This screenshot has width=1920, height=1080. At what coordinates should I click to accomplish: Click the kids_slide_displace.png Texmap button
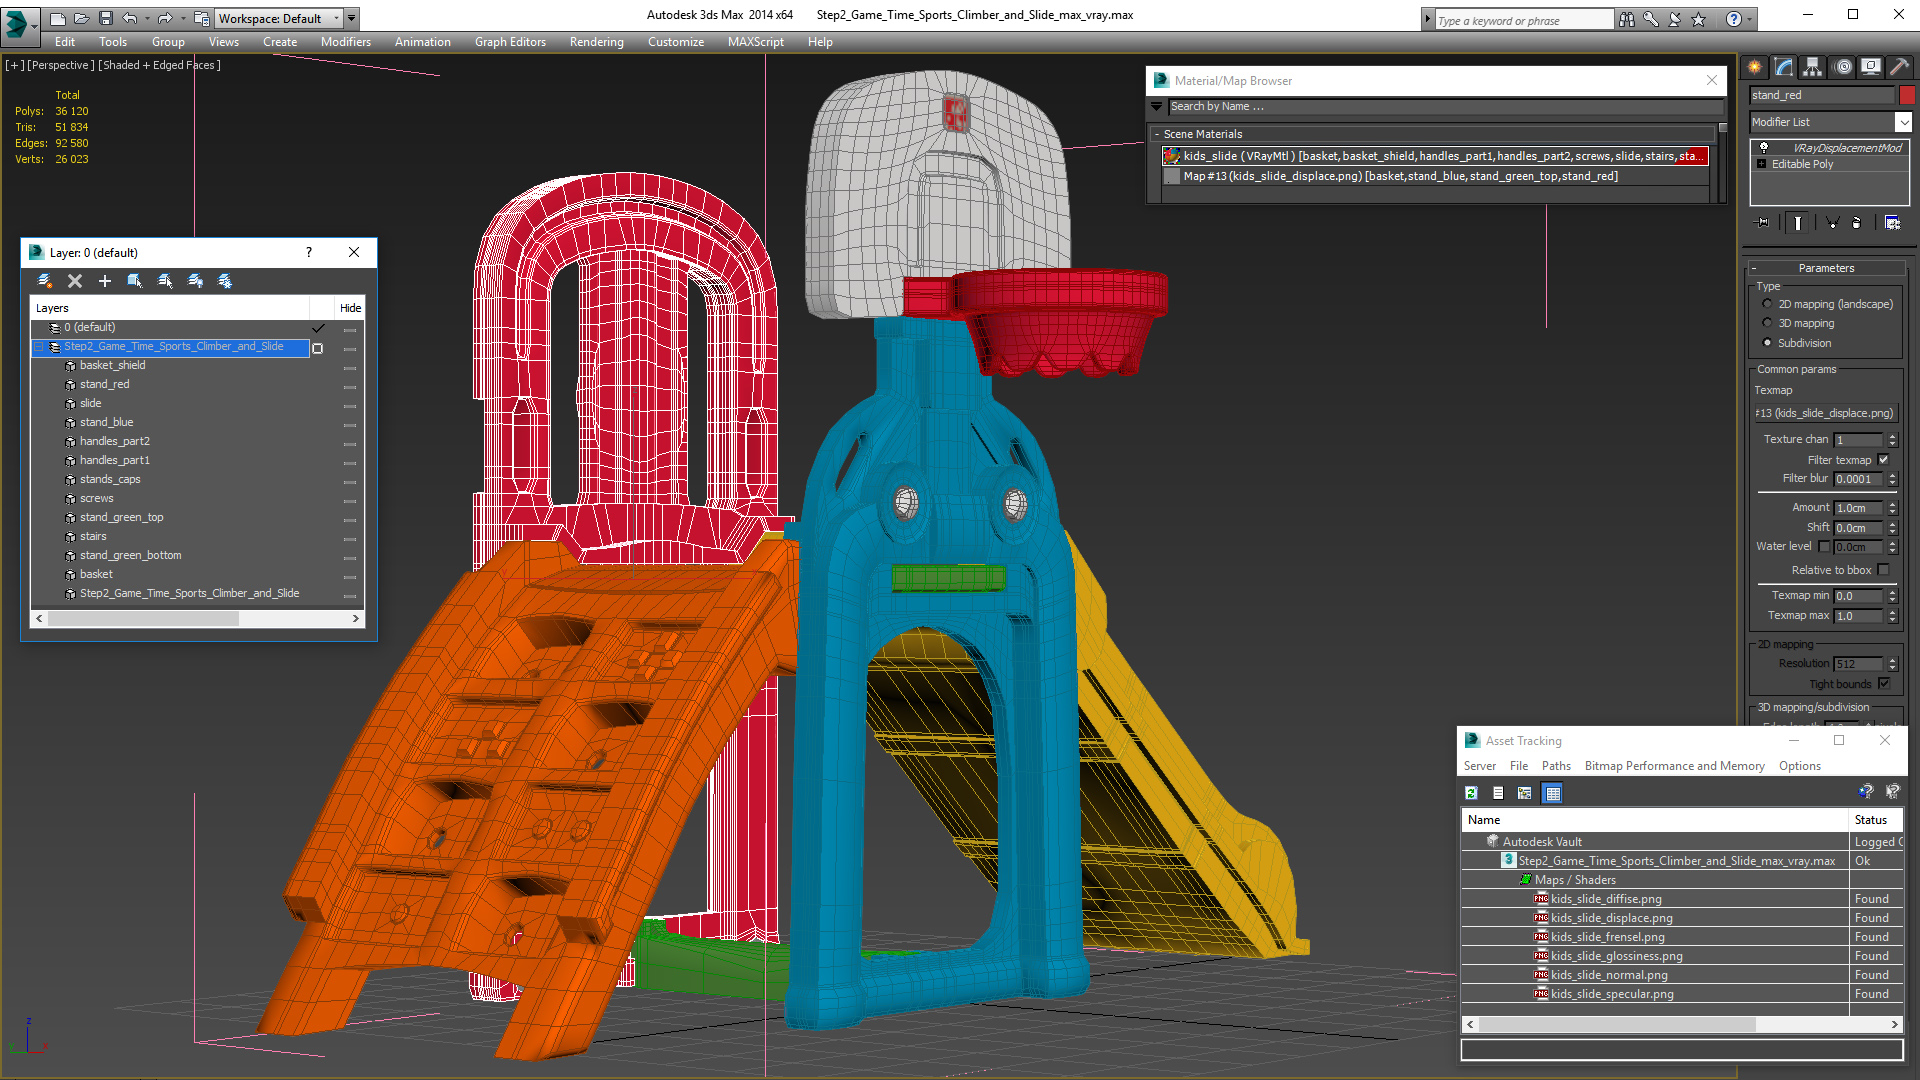pos(1825,413)
